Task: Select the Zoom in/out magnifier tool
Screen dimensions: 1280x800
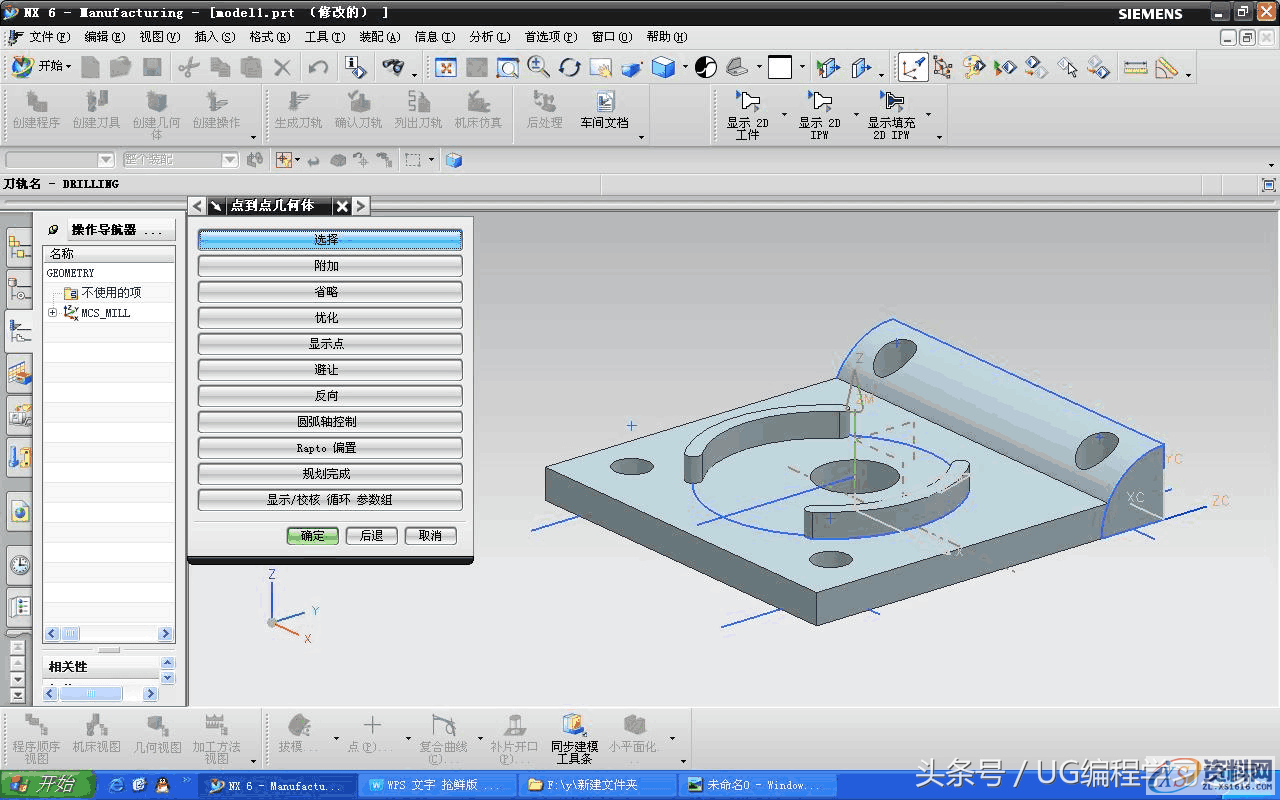Action: tap(538, 67)
